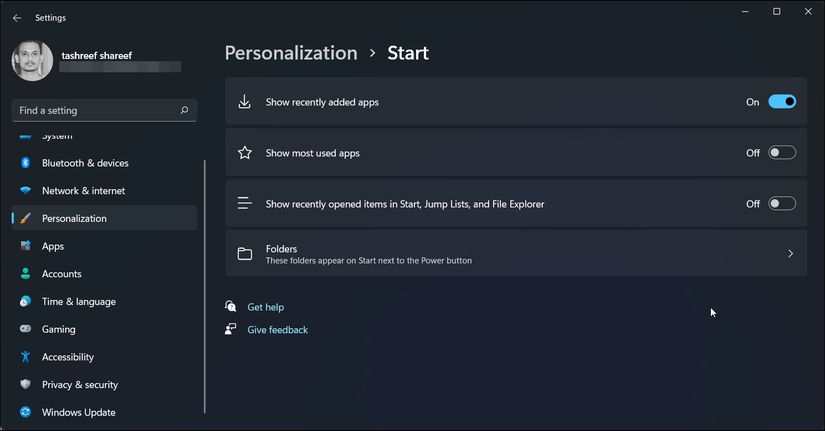The height and width of the screenshot is (431, 825).
Task: Expand Folders with the chevron arrow
Action: [x=790, y=254]
